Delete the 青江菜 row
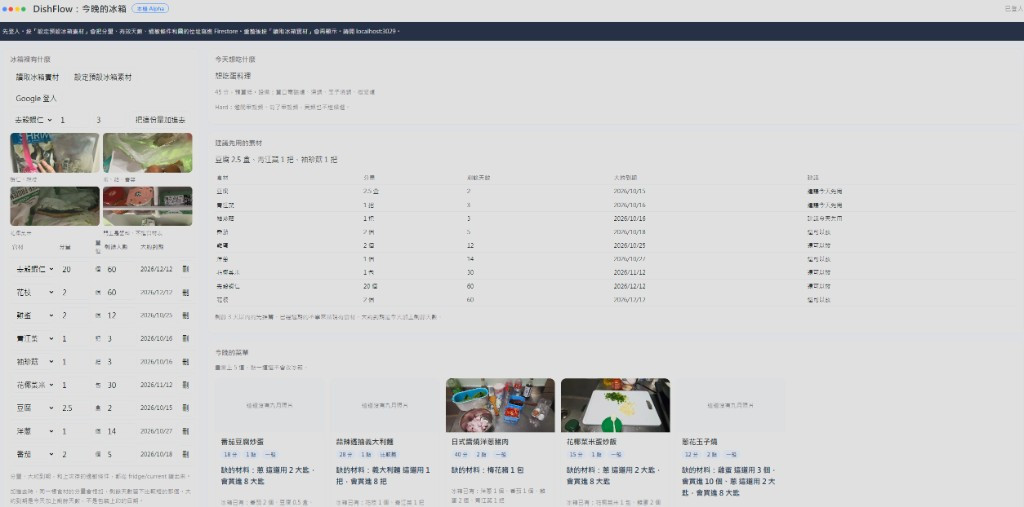The height and width of the screenshot is (507, 1024). pyautogui.click(x=185, y=338)
